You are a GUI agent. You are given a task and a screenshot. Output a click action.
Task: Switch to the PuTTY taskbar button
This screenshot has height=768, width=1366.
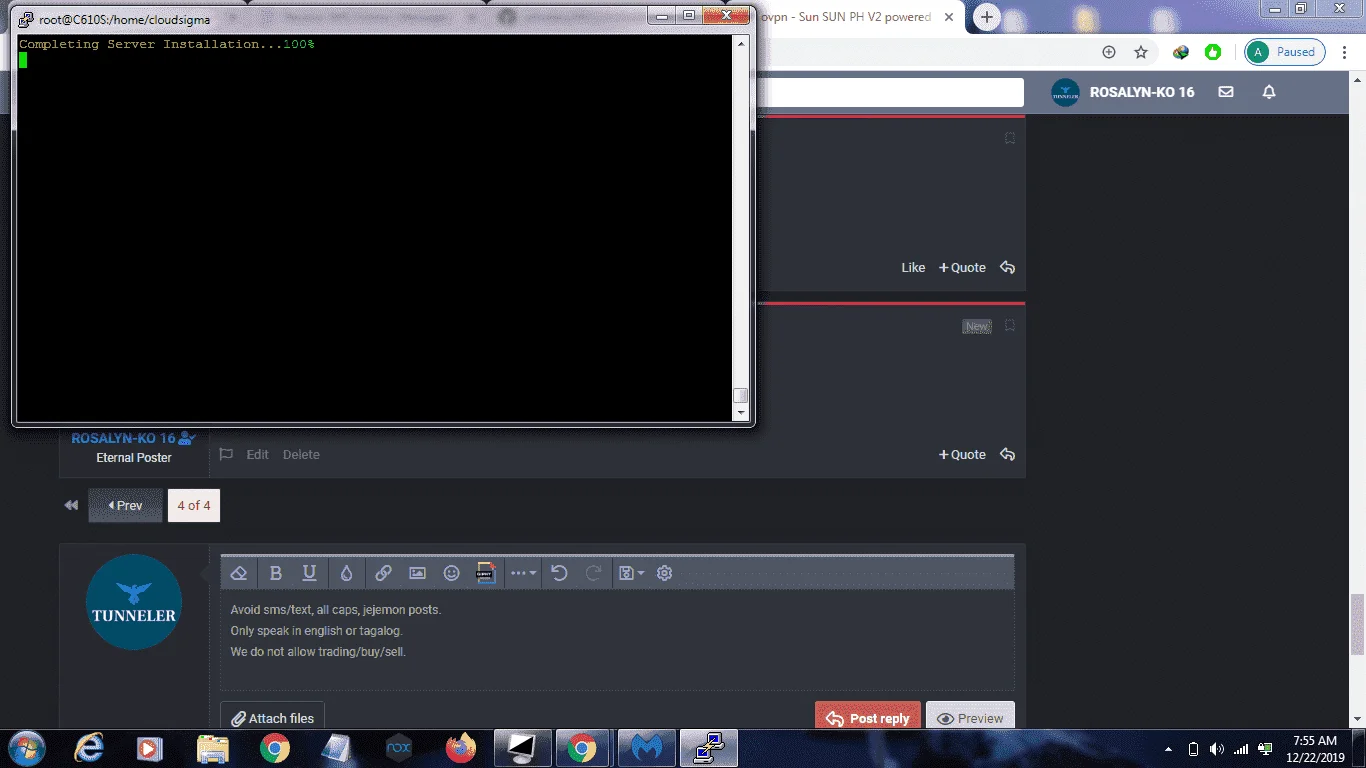pos(709,748)
